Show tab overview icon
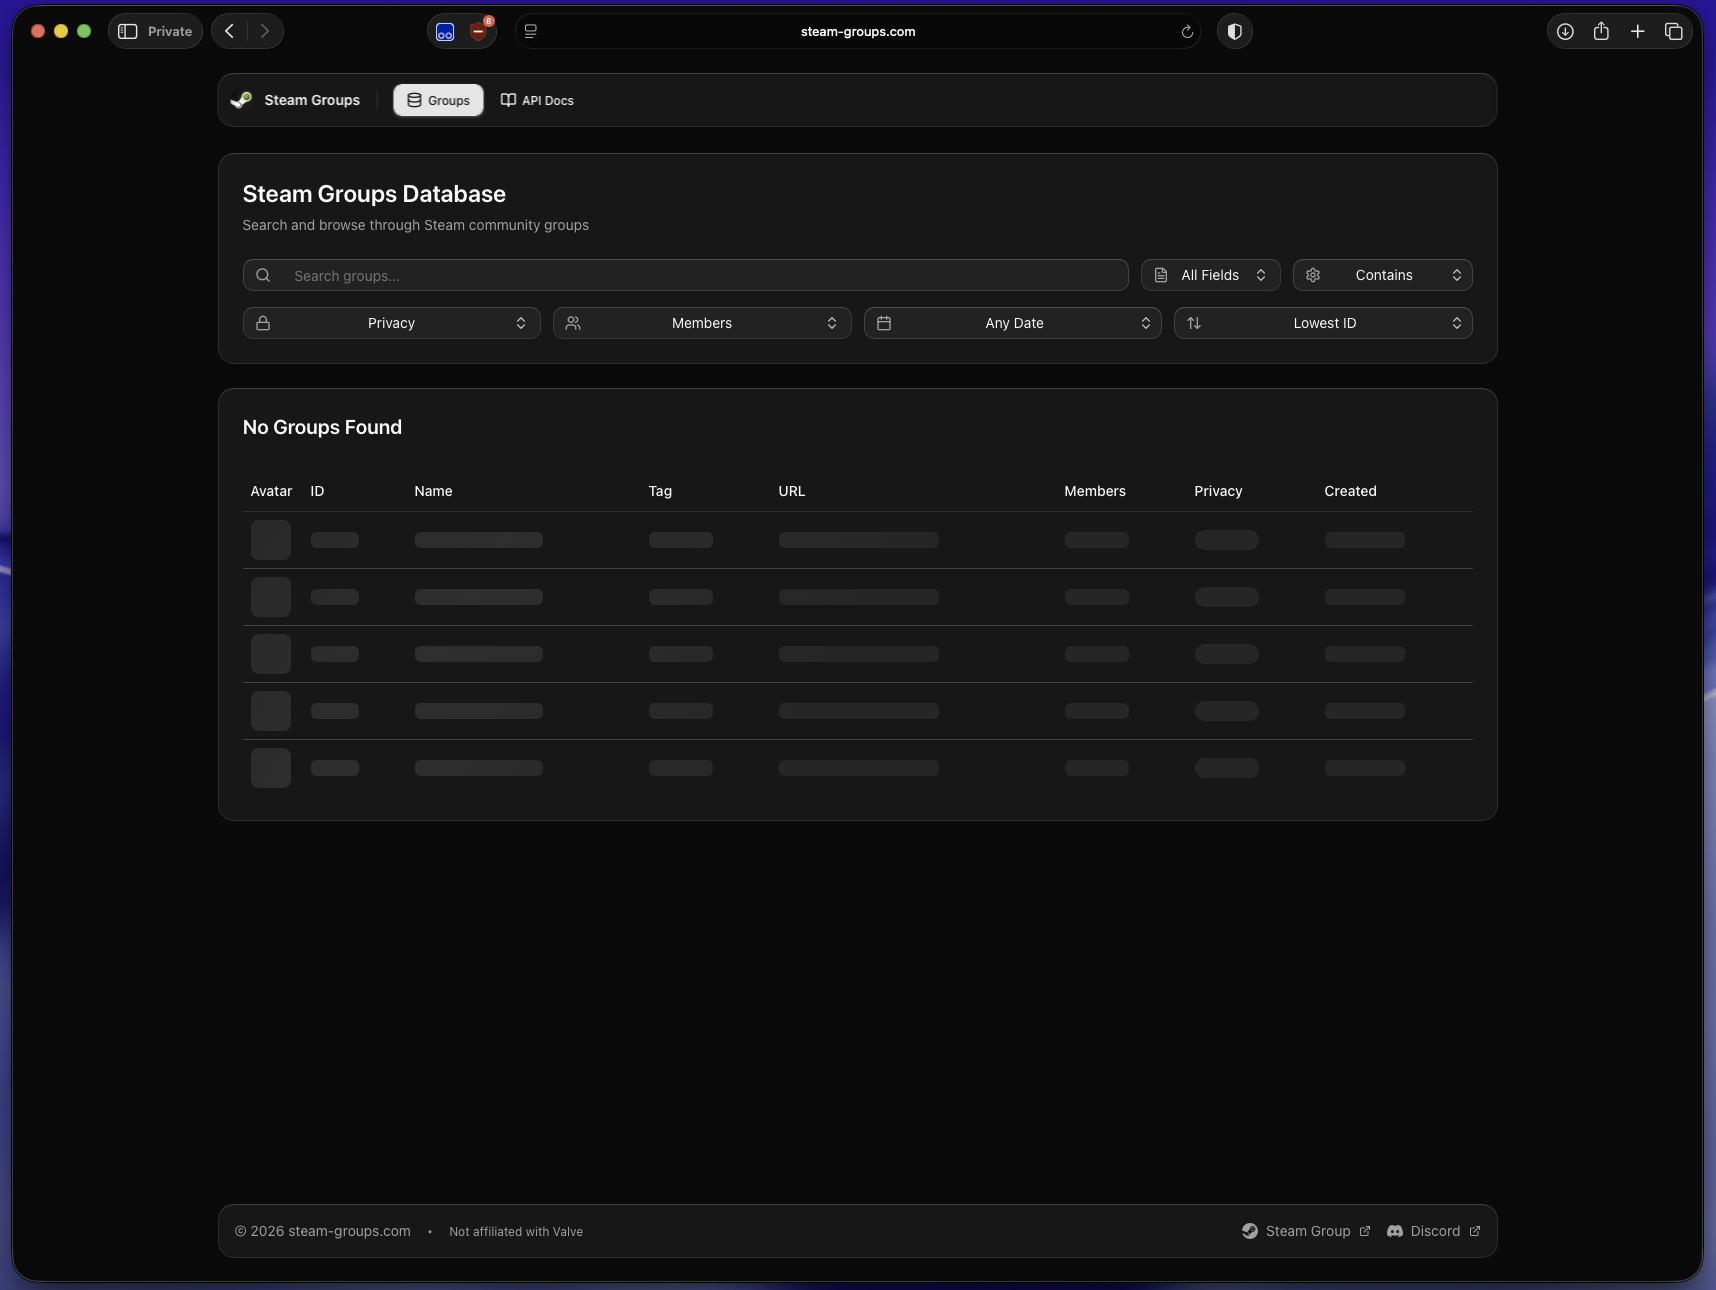Image resolution: width=1716 pixels, height=1290 pixels. (x=1673, y=32)
